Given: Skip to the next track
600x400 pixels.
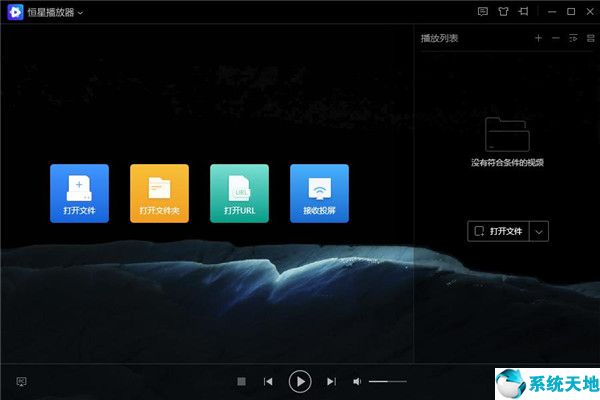Looking at the screenshot, I should (331, 381).
